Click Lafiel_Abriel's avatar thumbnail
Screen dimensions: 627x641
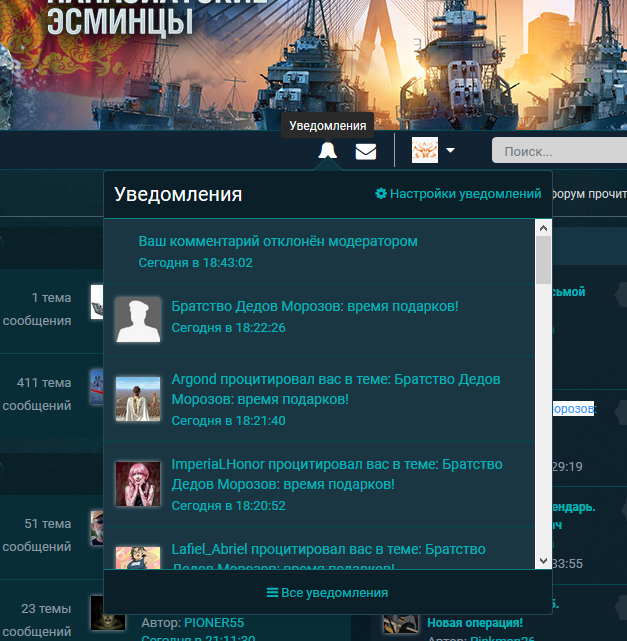point(138,558)
